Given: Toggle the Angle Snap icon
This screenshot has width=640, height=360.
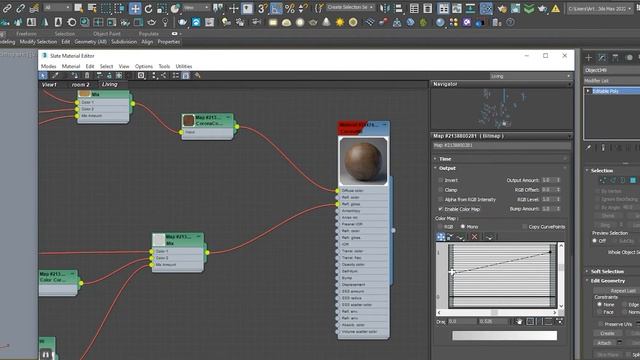Looking at the screenshot, I should [x=276, y=8].
